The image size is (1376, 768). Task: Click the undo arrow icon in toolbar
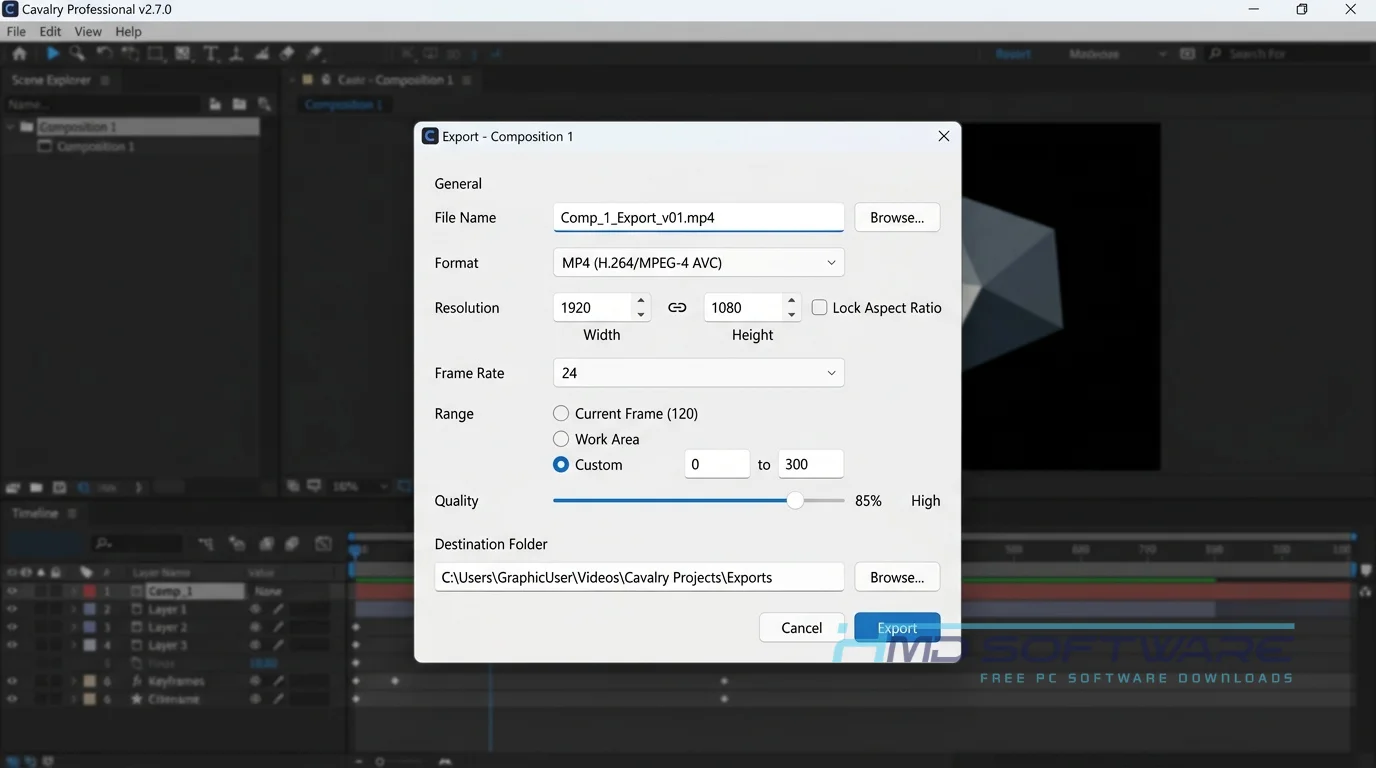(104, 54)
